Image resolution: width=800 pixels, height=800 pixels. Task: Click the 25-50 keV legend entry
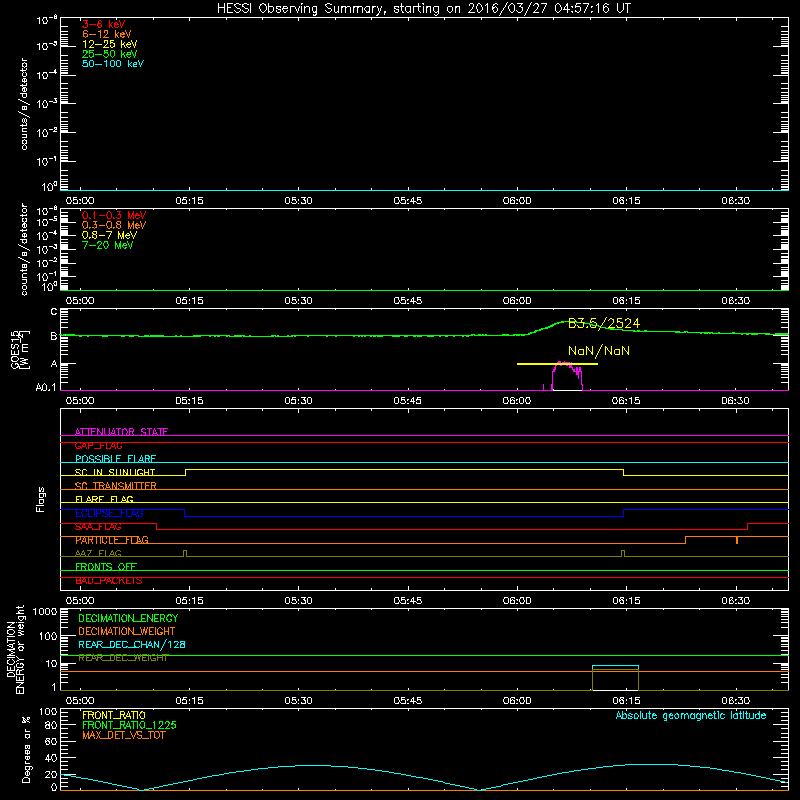tap(110, 54)
